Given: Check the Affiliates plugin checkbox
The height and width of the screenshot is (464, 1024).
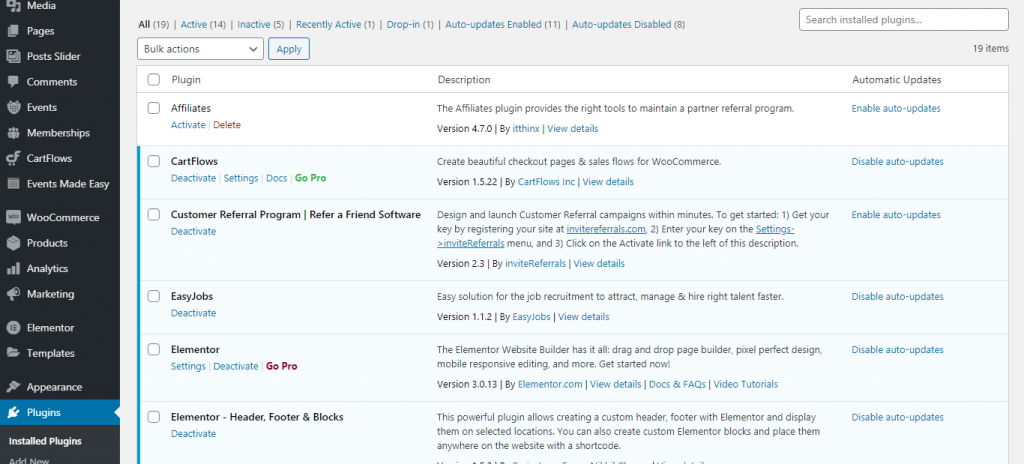Looking at the screenshot, I should [x=153, y=108].
